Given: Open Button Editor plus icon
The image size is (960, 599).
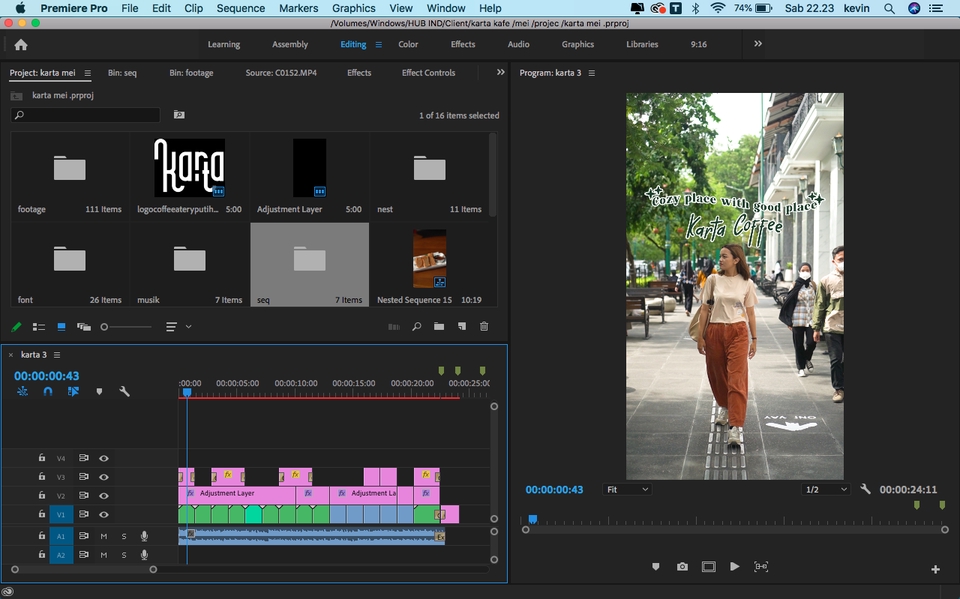Looking at the screenshot, I should [936, 570].
